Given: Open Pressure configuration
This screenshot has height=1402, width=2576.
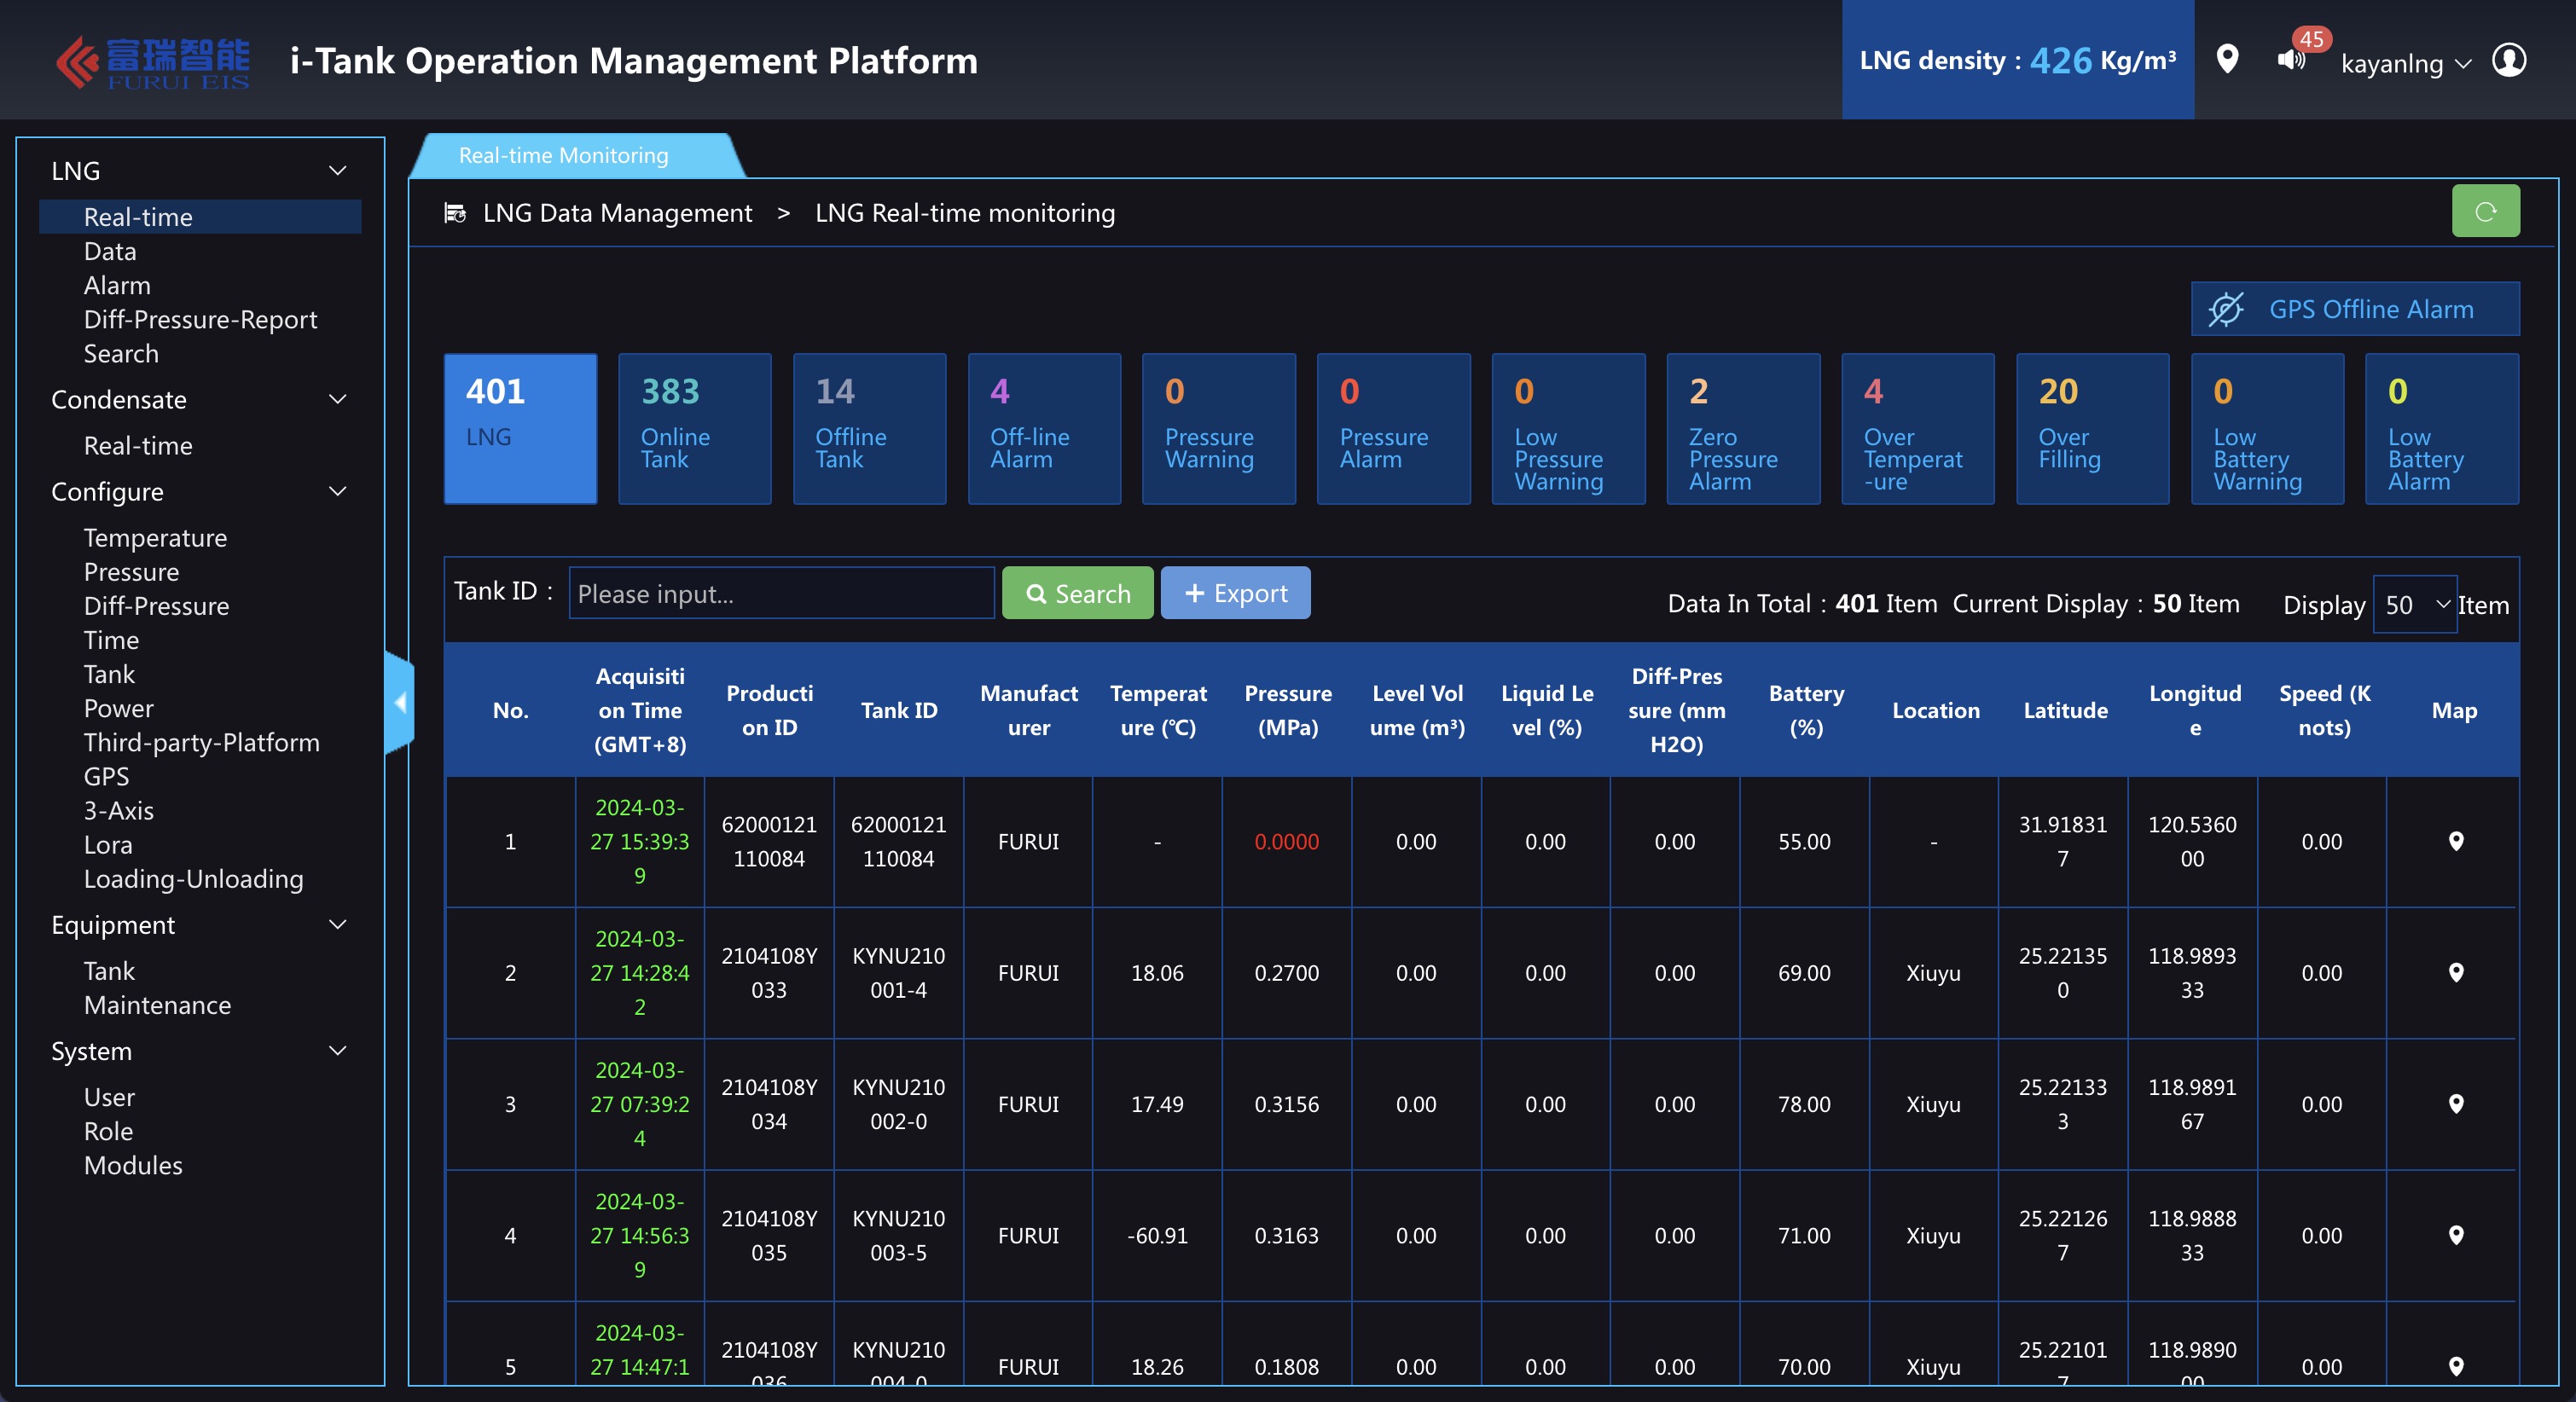Looking at the screenshot, I should [131, 571].
